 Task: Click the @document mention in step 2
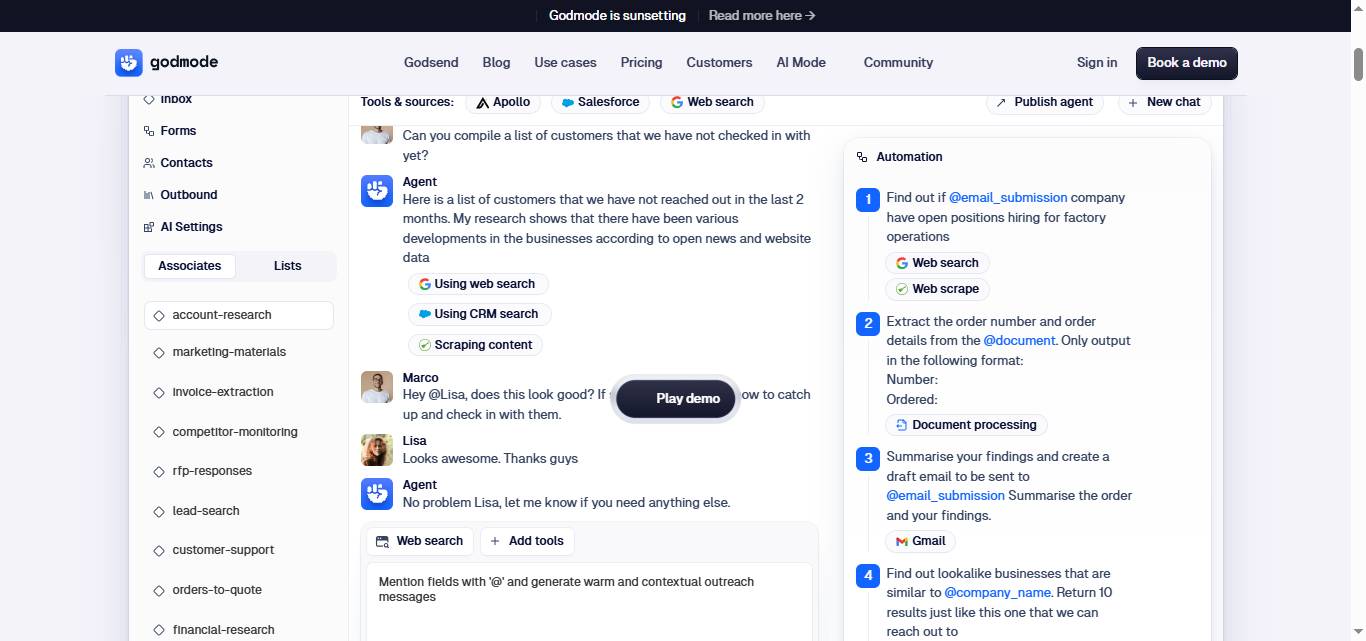[x=1019, y=341]
